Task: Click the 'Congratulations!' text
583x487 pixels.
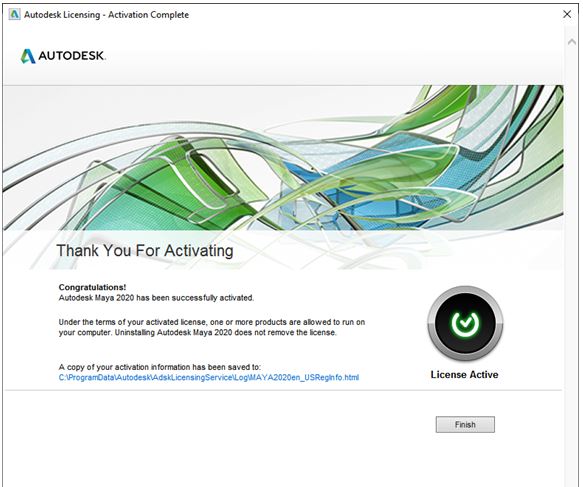Action: point(92,287)
